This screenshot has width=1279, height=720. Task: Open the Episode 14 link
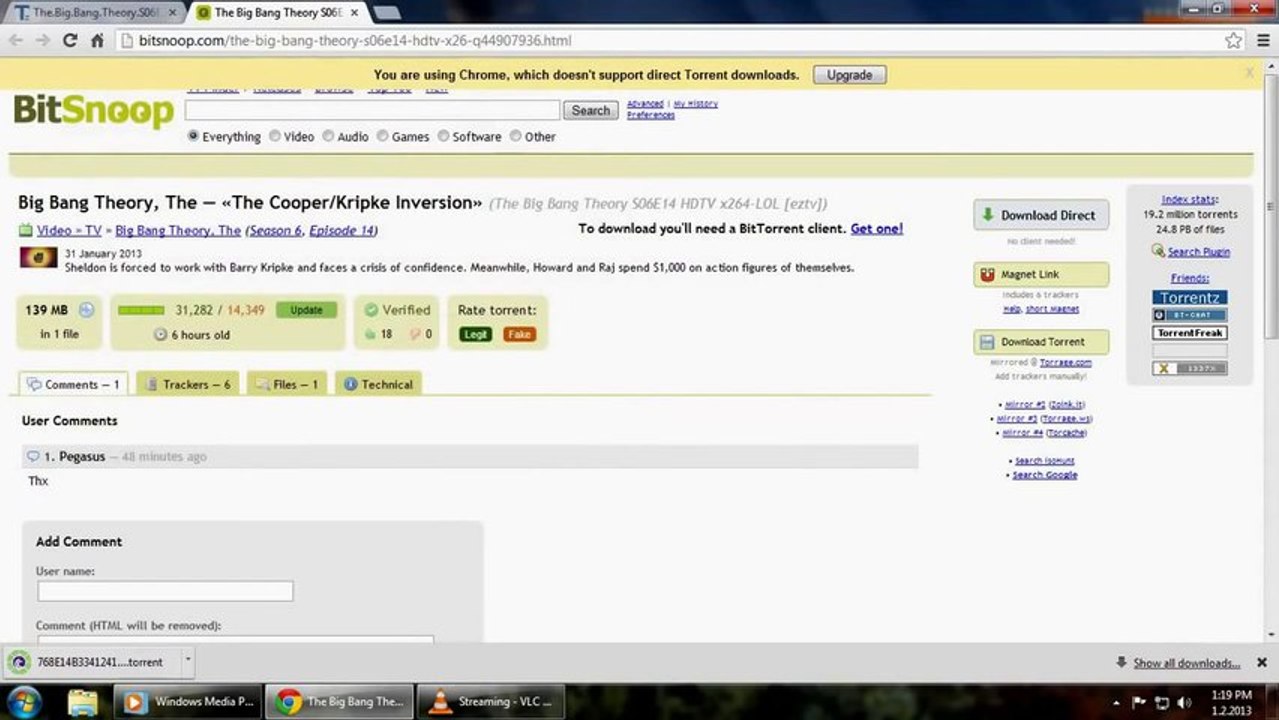click(341, 231)
